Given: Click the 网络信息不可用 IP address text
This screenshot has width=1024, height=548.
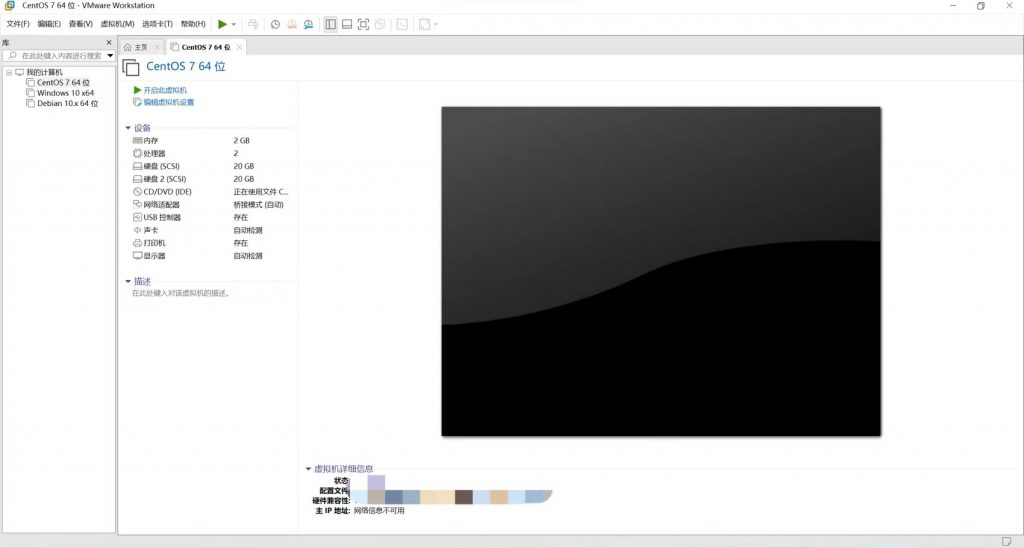Looking at the screenshot, I should pos(379,511).
